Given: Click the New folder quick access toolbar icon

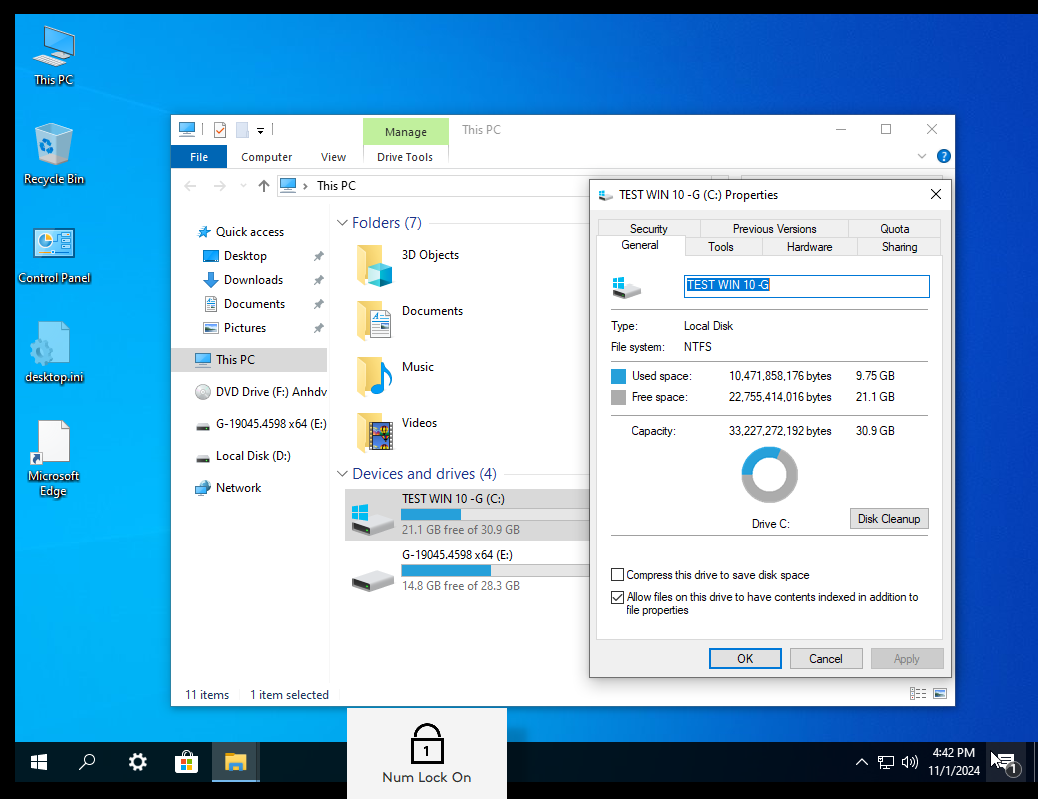Looking at the screenshot, I should pyautogui.click(x=242, y=130).
